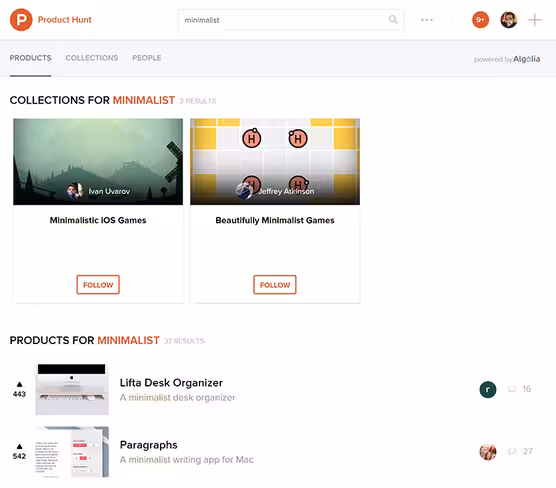556x488 pixels.
Task: Click the Product Hunt logo icon
Action: pos(21,20)
